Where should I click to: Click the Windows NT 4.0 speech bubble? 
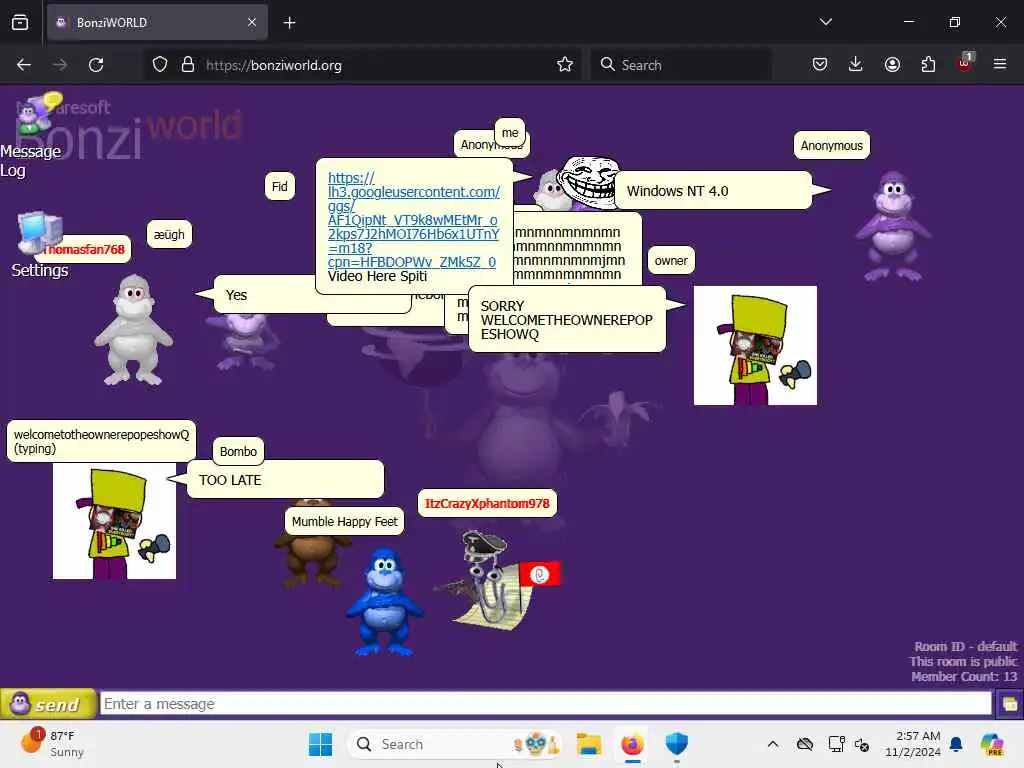[x=713, y=191]
